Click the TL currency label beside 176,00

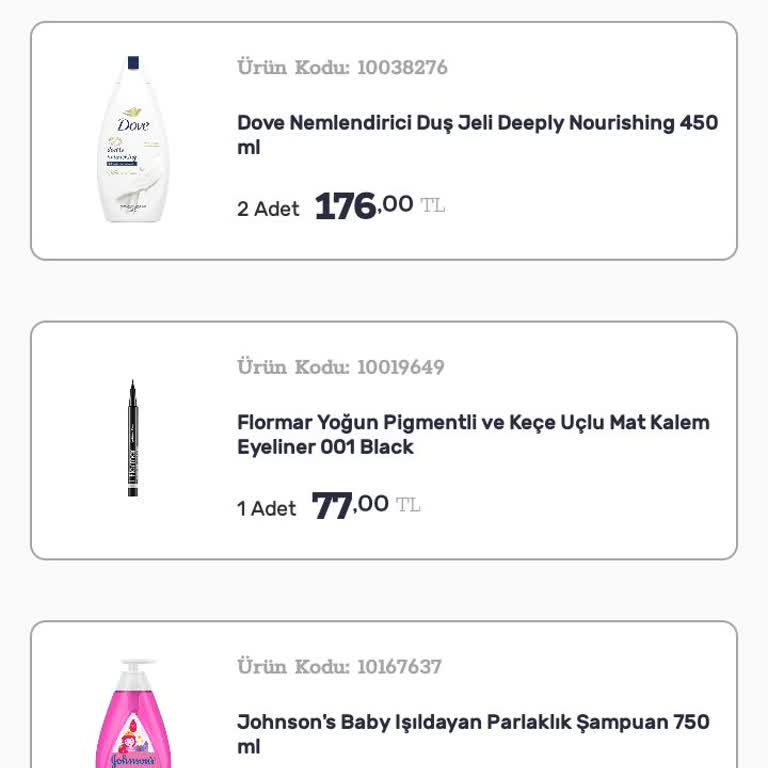click(432, 206)
